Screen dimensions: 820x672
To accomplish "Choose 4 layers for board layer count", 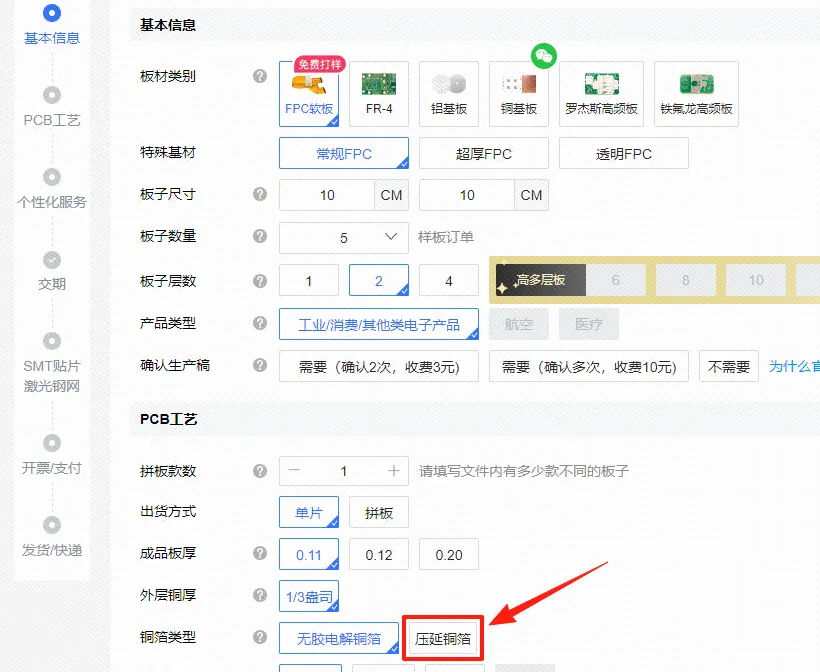I will coord(448,281).
